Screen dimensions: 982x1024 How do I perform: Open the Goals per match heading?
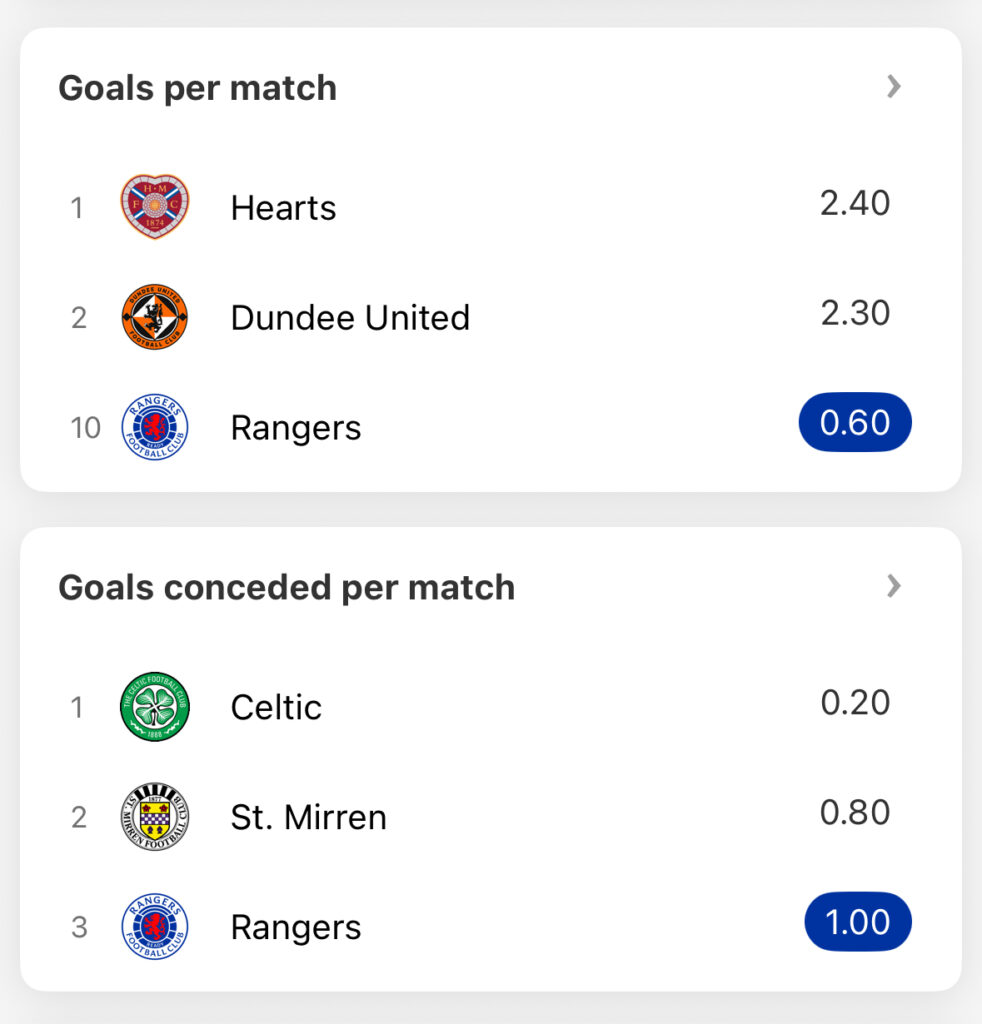point(198,88)
